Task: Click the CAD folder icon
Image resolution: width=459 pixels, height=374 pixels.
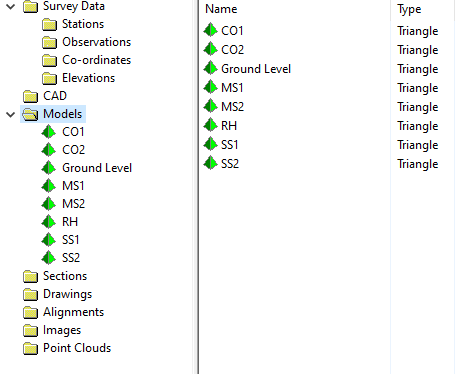Action: (x=30, y=96)
